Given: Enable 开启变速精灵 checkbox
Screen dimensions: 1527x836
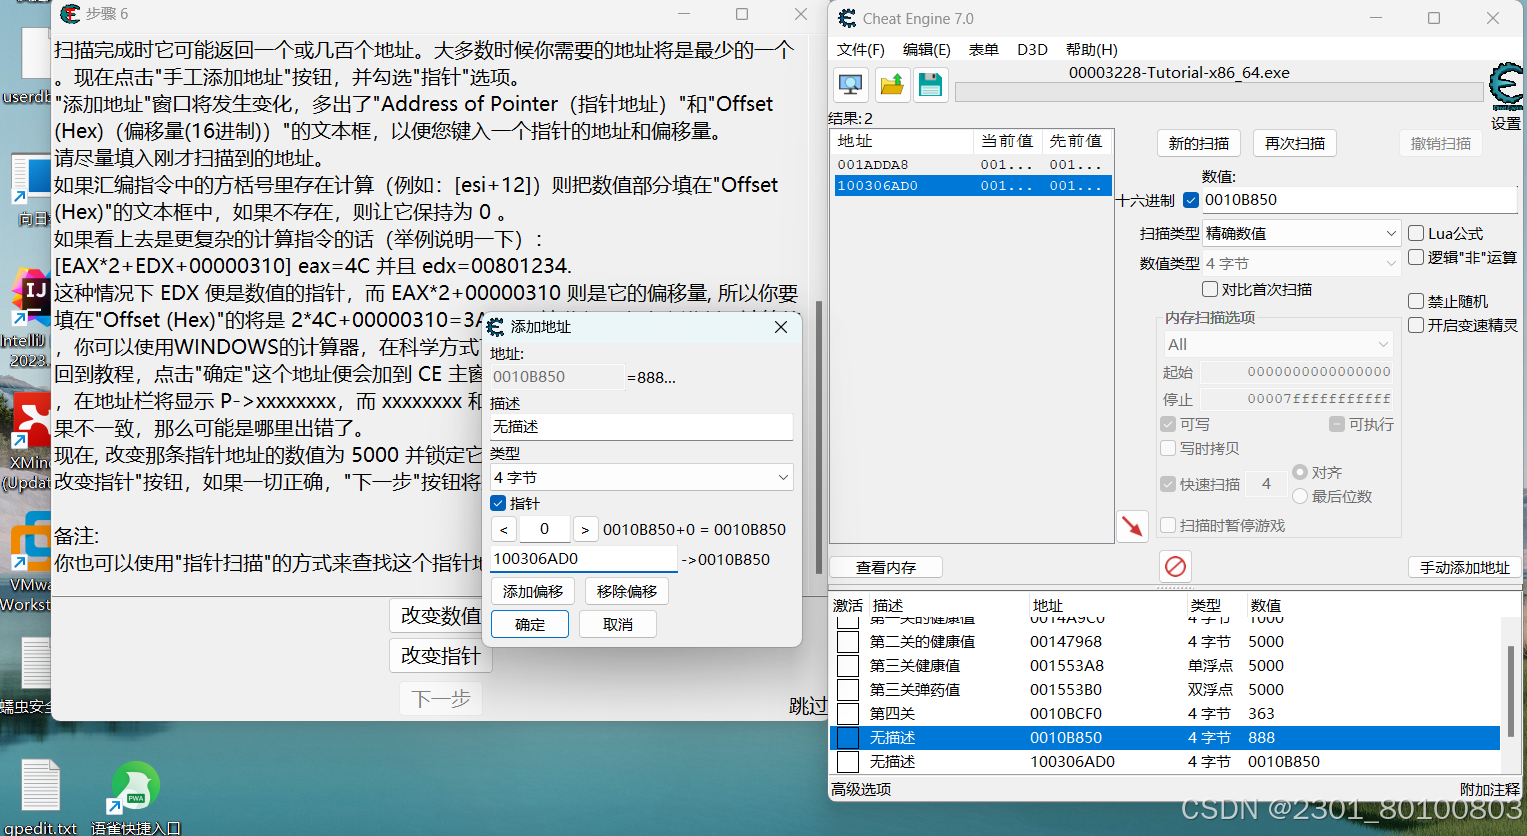Looking at the screenshot, I should [1416, 325].
